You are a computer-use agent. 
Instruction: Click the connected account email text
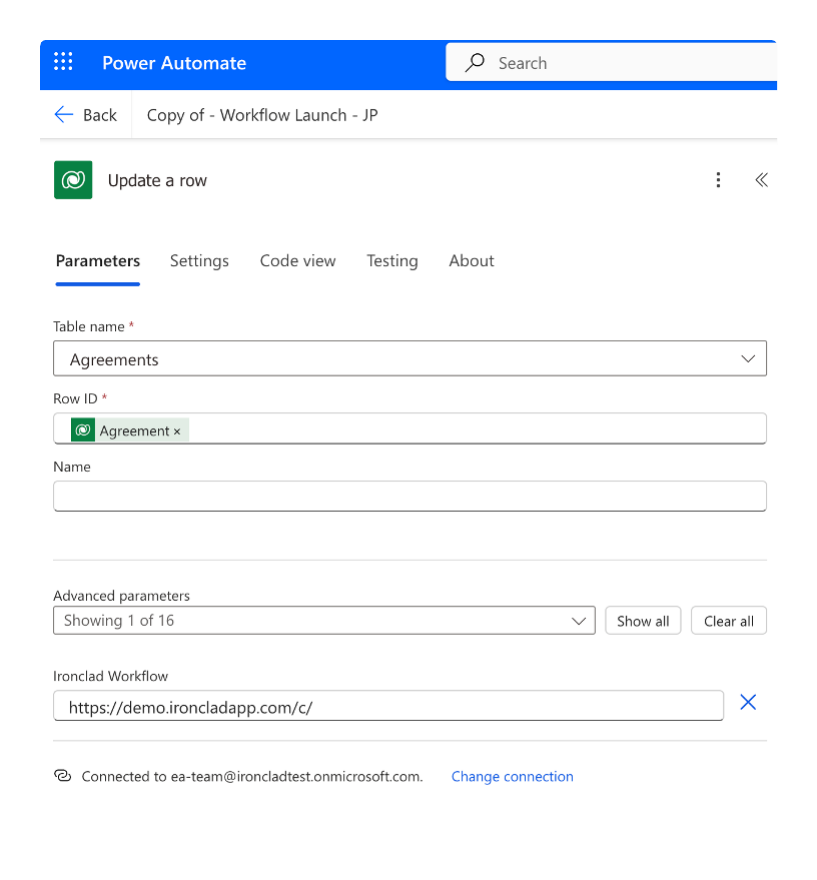[x=296, y=776]
